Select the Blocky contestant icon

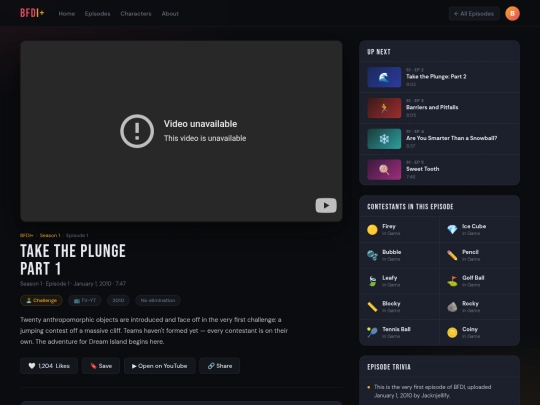click(x=372, y=307)
